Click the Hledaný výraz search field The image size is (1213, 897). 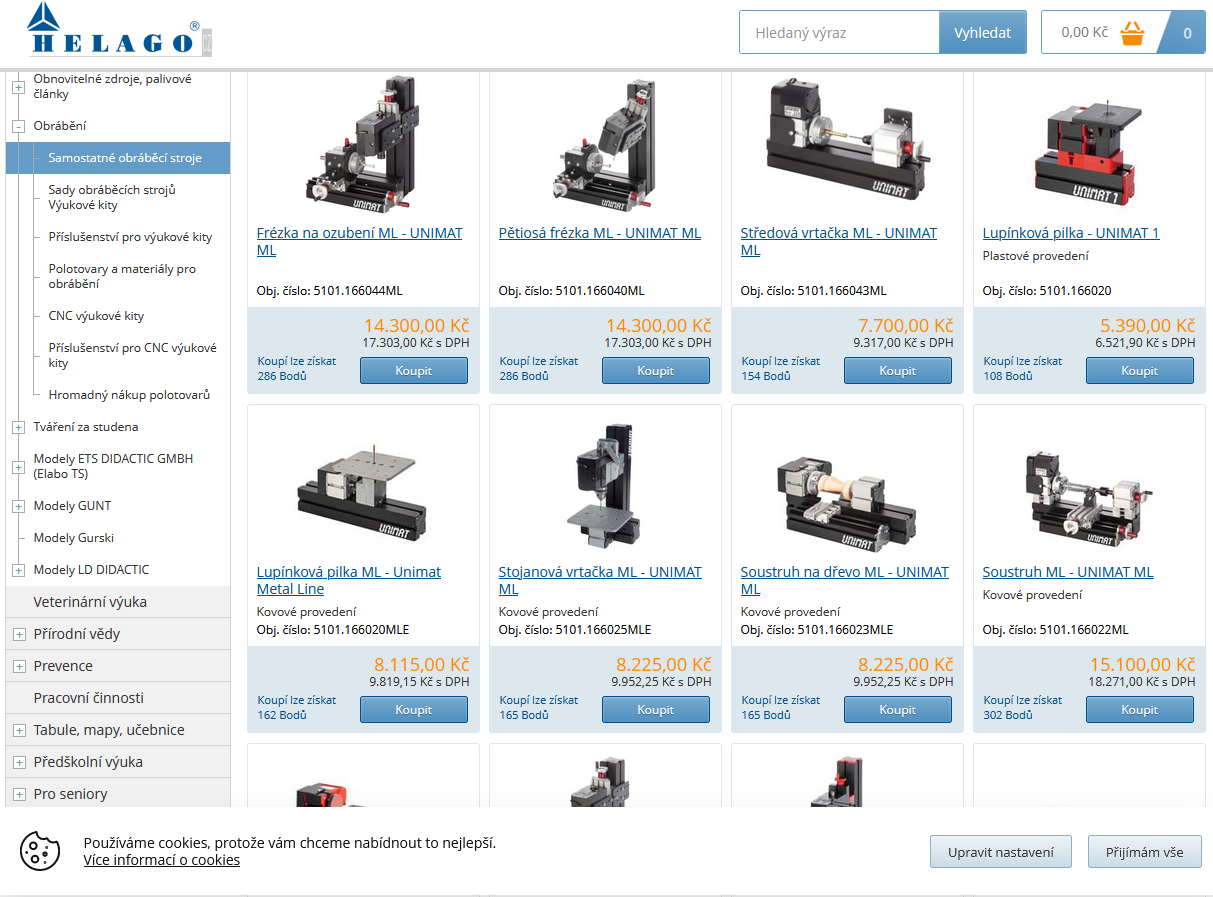[x=839, y=32]
